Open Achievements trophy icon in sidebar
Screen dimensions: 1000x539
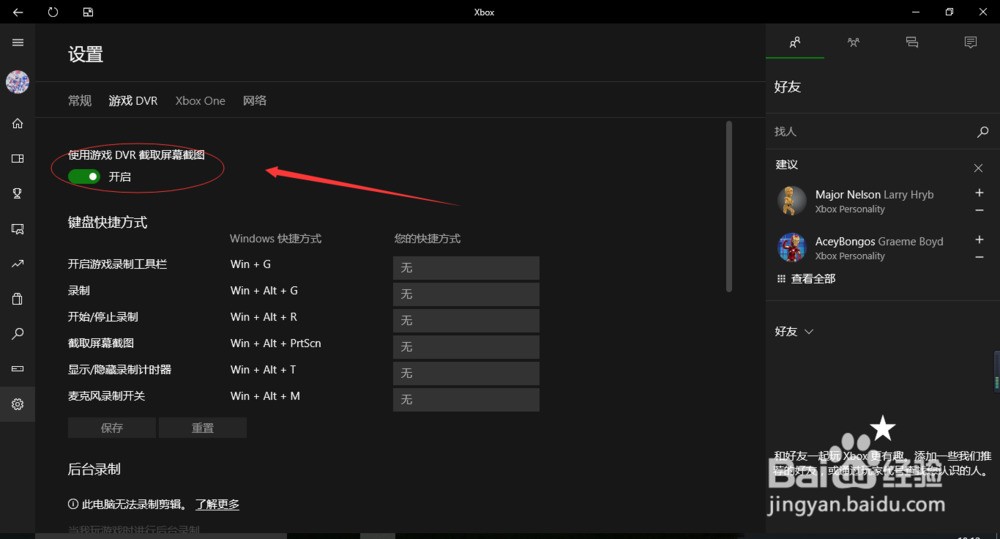coord(17,194)
